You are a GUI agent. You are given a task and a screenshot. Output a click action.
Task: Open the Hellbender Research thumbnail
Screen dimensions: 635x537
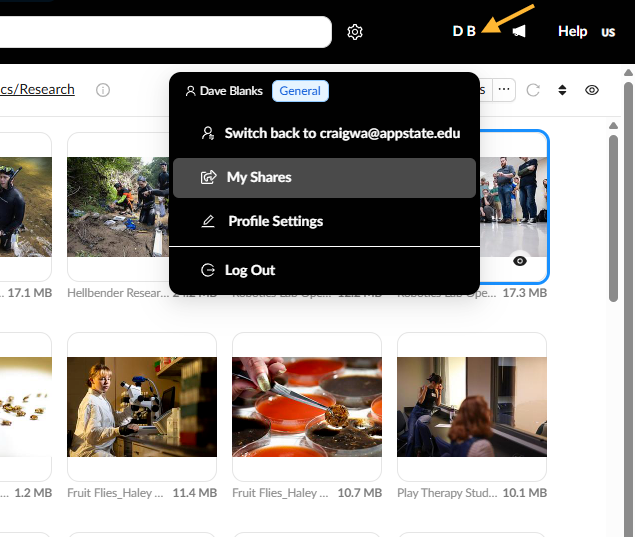[x=118, y=207]
